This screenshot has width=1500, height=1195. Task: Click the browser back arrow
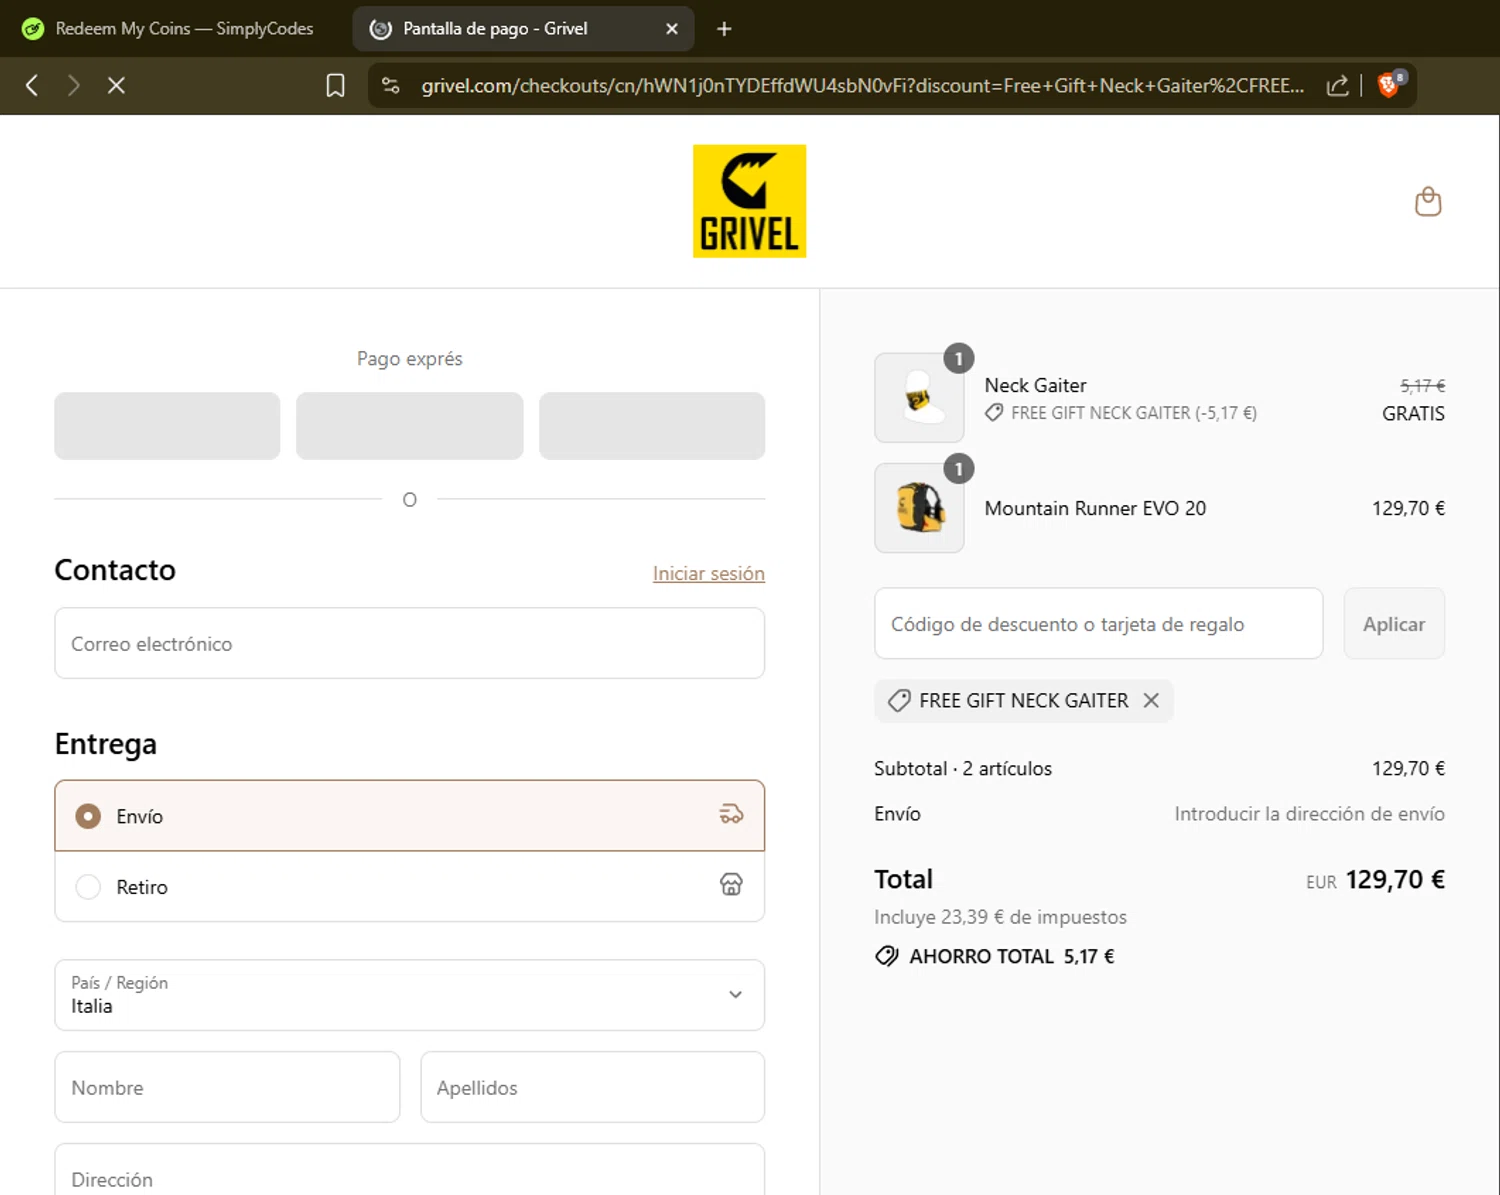tap(32, 86)
